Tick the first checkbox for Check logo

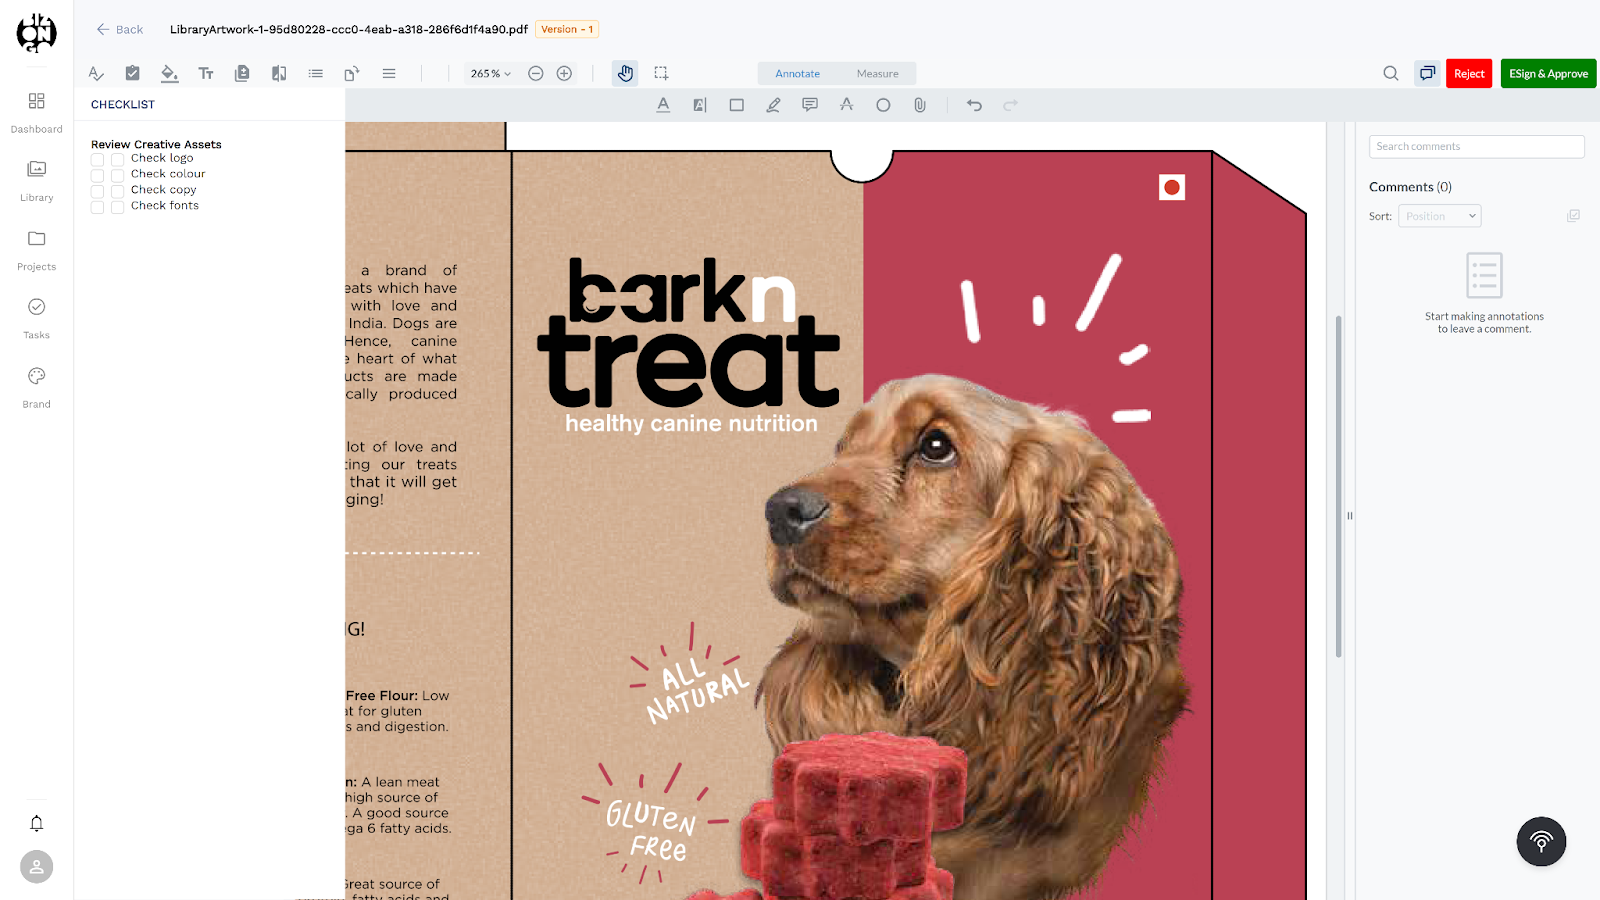click(x=97, y=159)
